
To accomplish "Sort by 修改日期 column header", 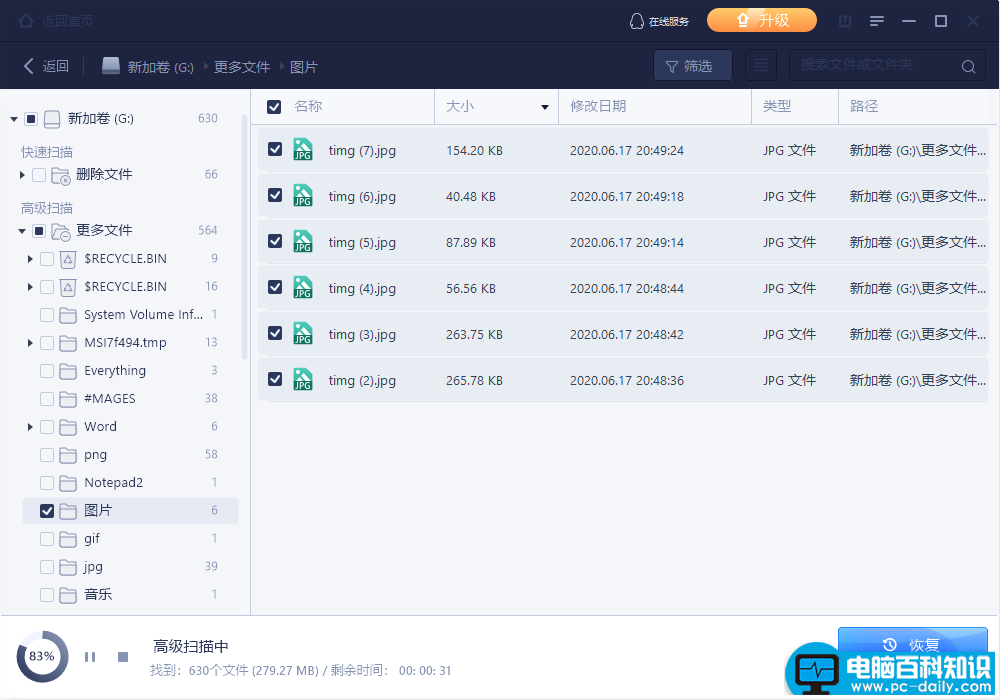I will point(598,106).
